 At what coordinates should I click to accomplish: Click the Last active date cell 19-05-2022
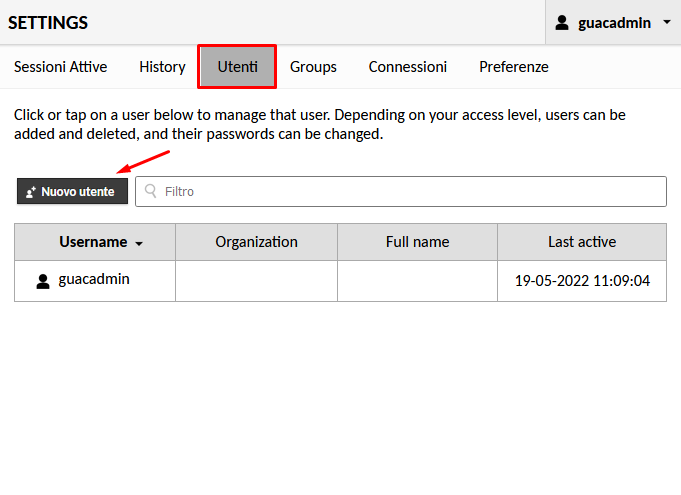(582, 281)
